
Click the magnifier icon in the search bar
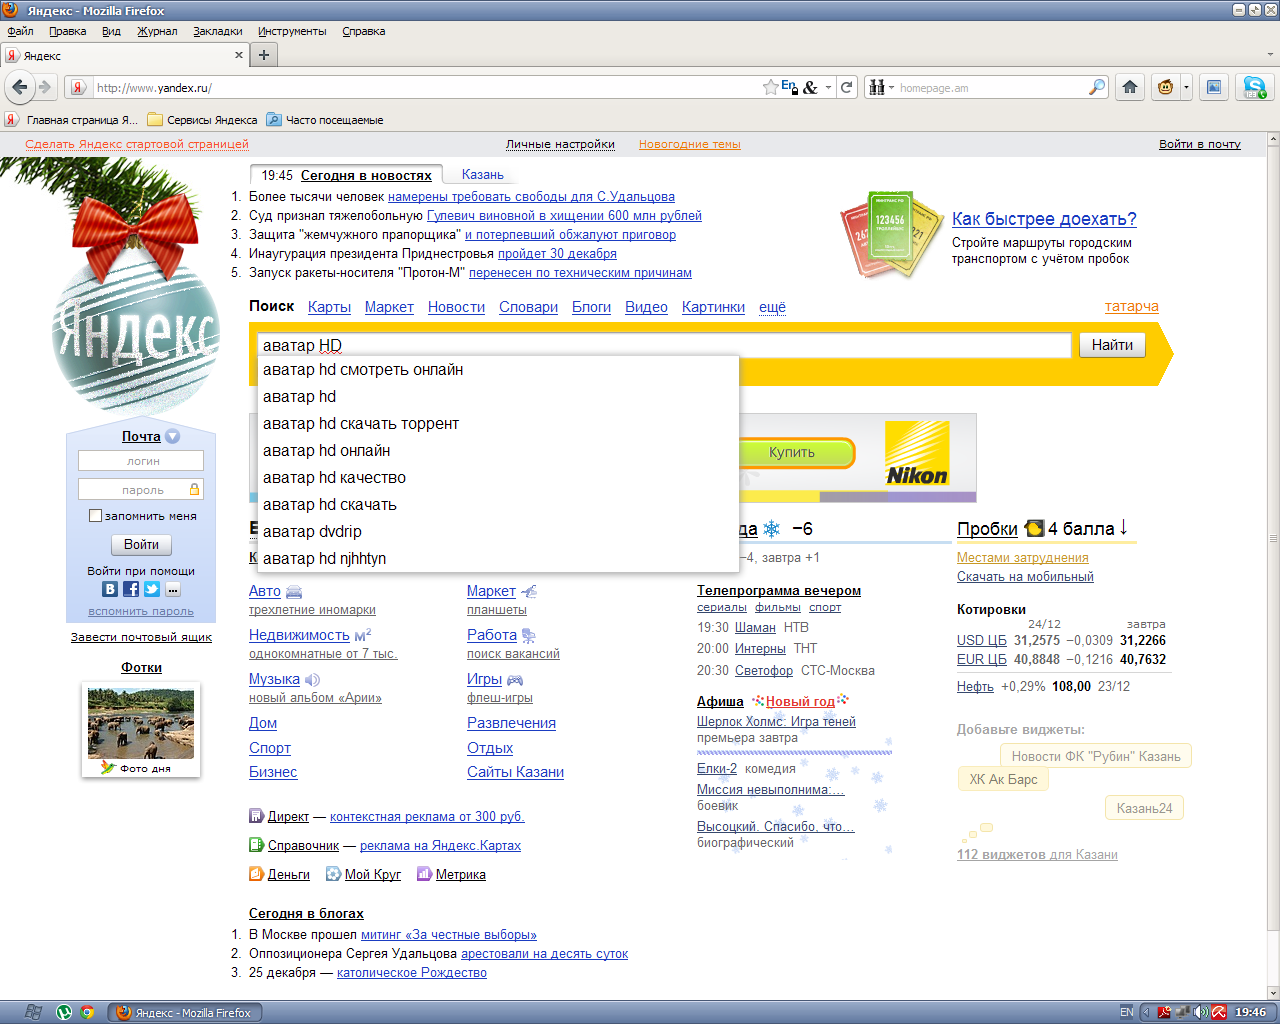1097,87
